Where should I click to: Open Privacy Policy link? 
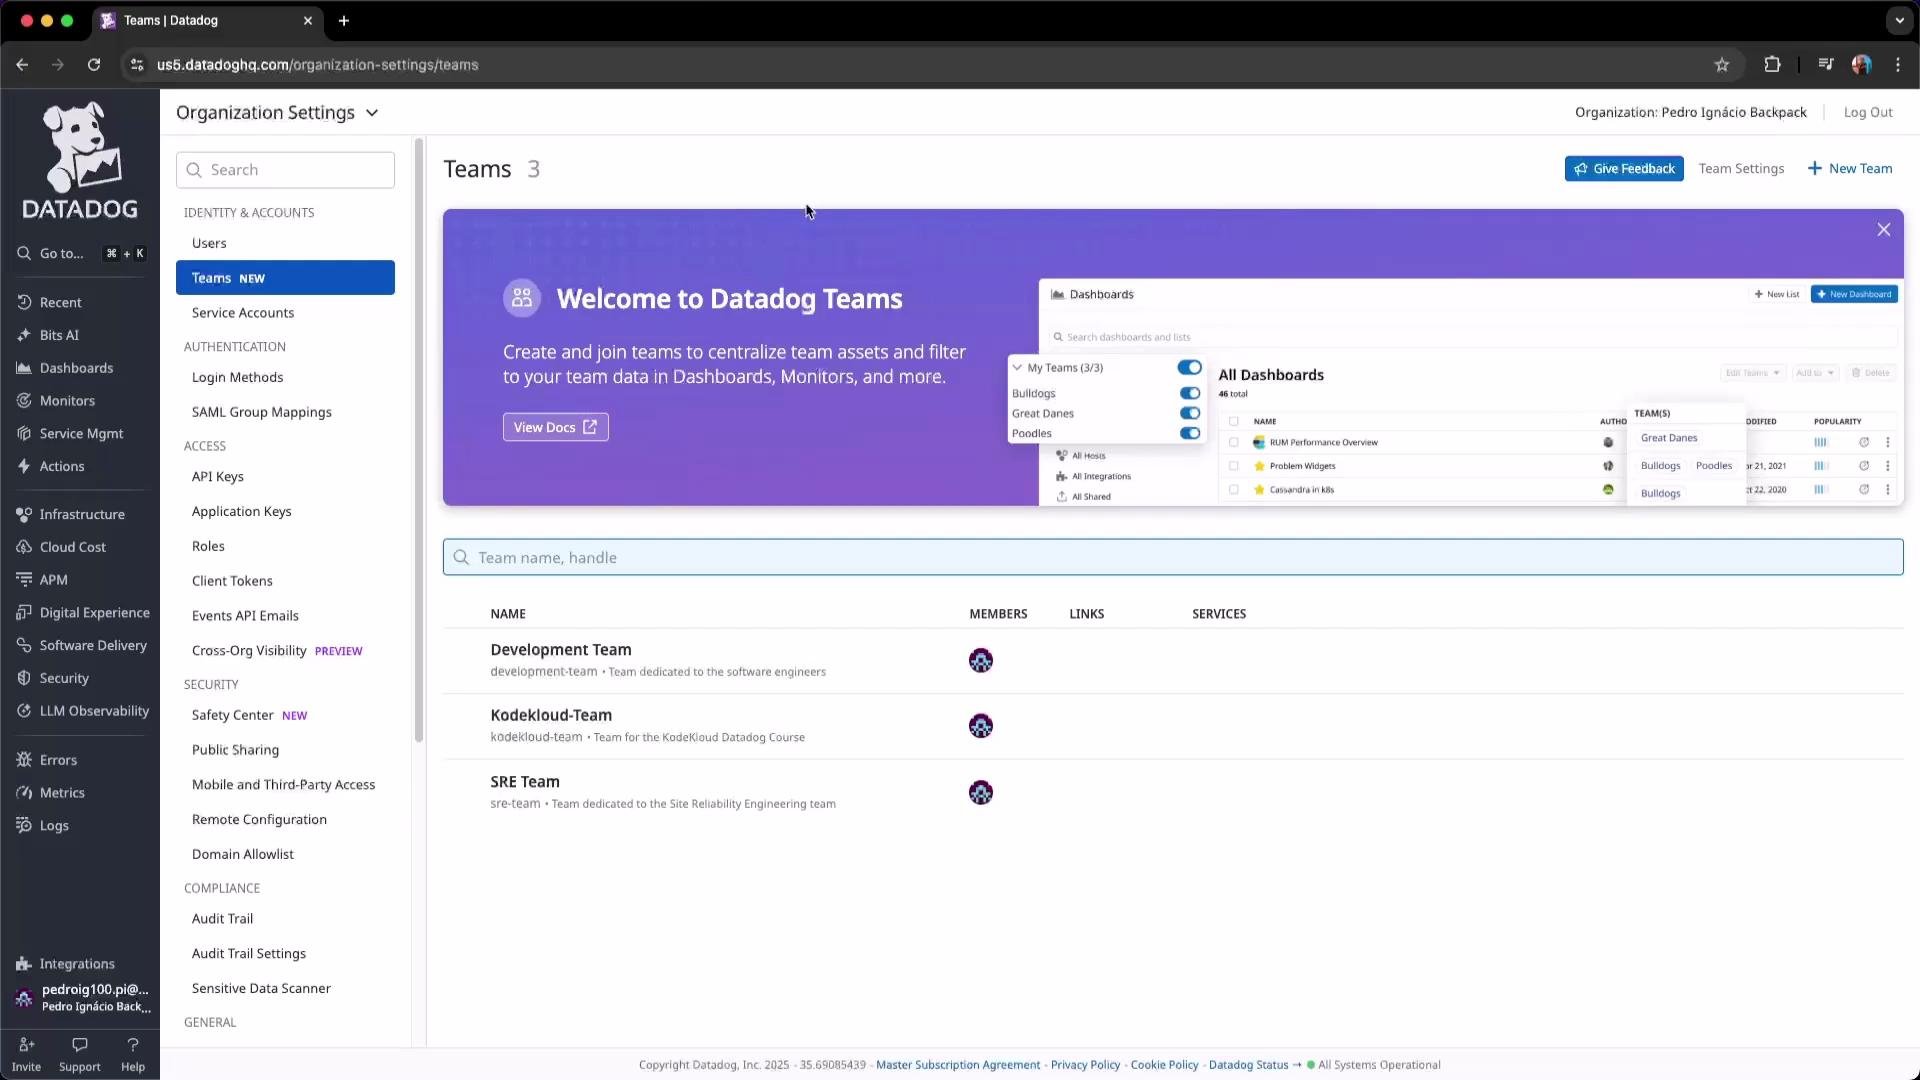click(x=1085, y=1065)
